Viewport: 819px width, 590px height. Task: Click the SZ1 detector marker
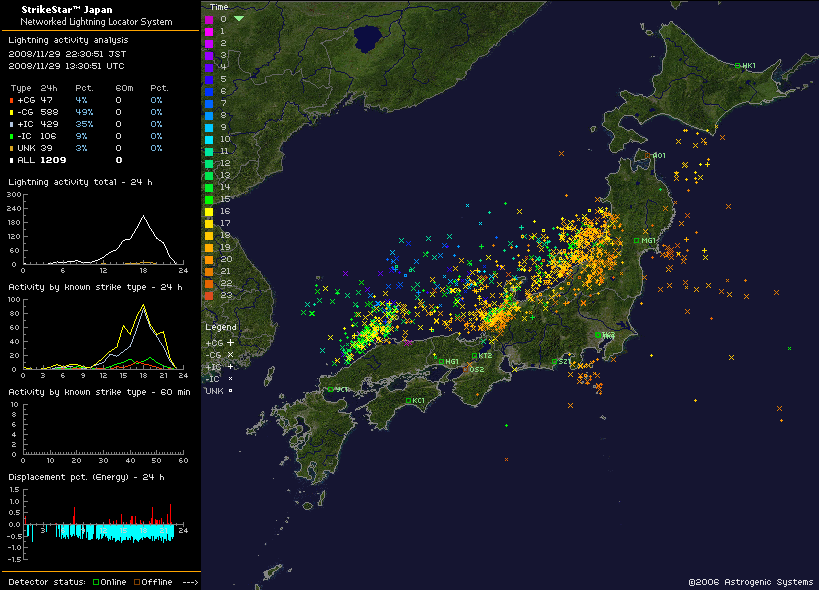(554, 362)
